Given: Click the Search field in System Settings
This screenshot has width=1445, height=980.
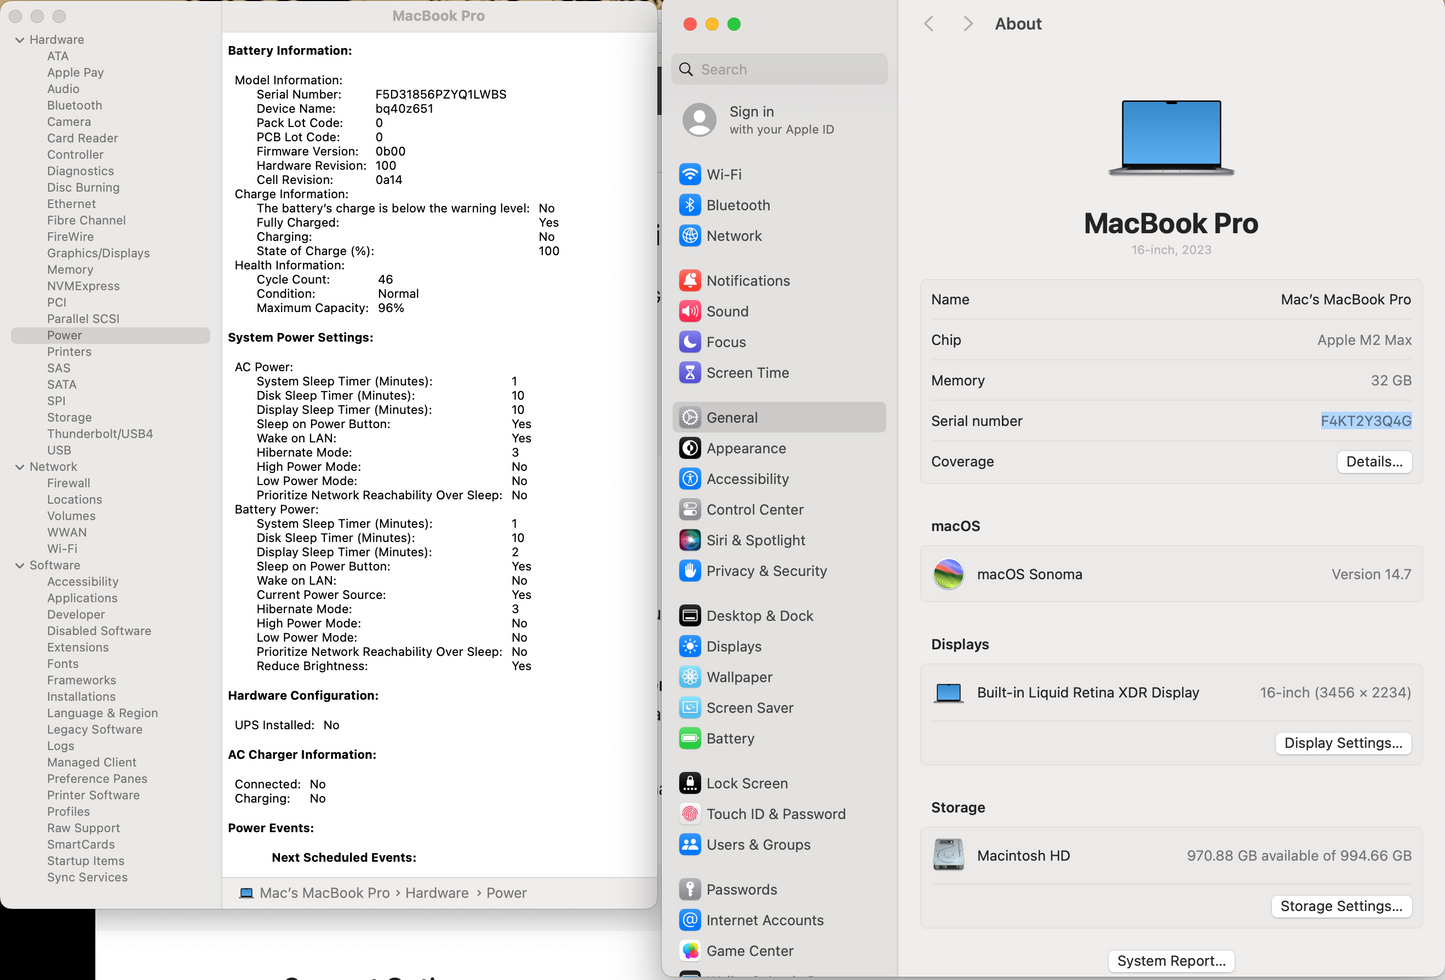Looking at the screenshot, I should coord(779,69).
